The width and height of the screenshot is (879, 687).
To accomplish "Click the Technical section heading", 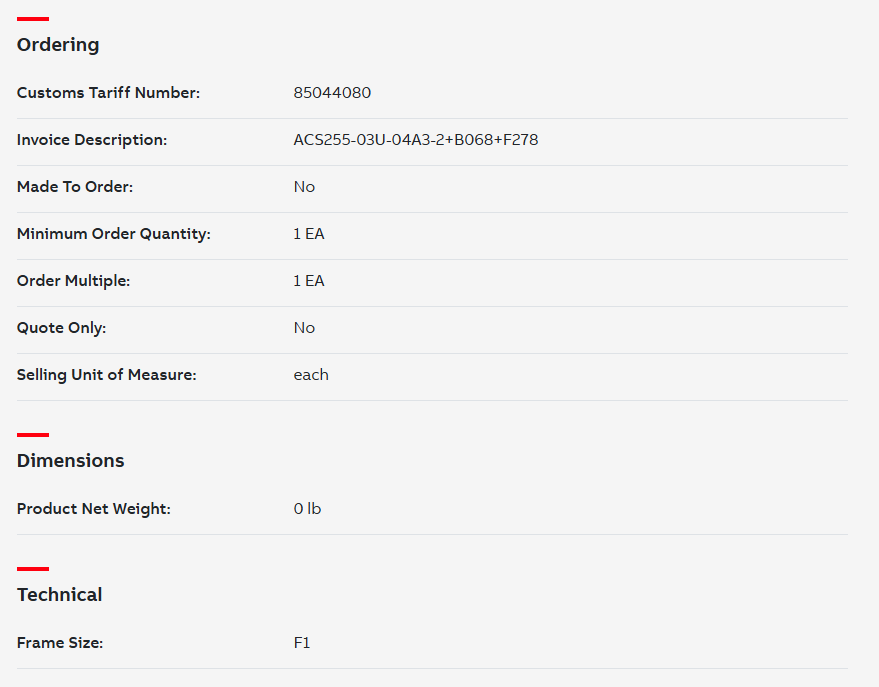I will click(59, 595).
